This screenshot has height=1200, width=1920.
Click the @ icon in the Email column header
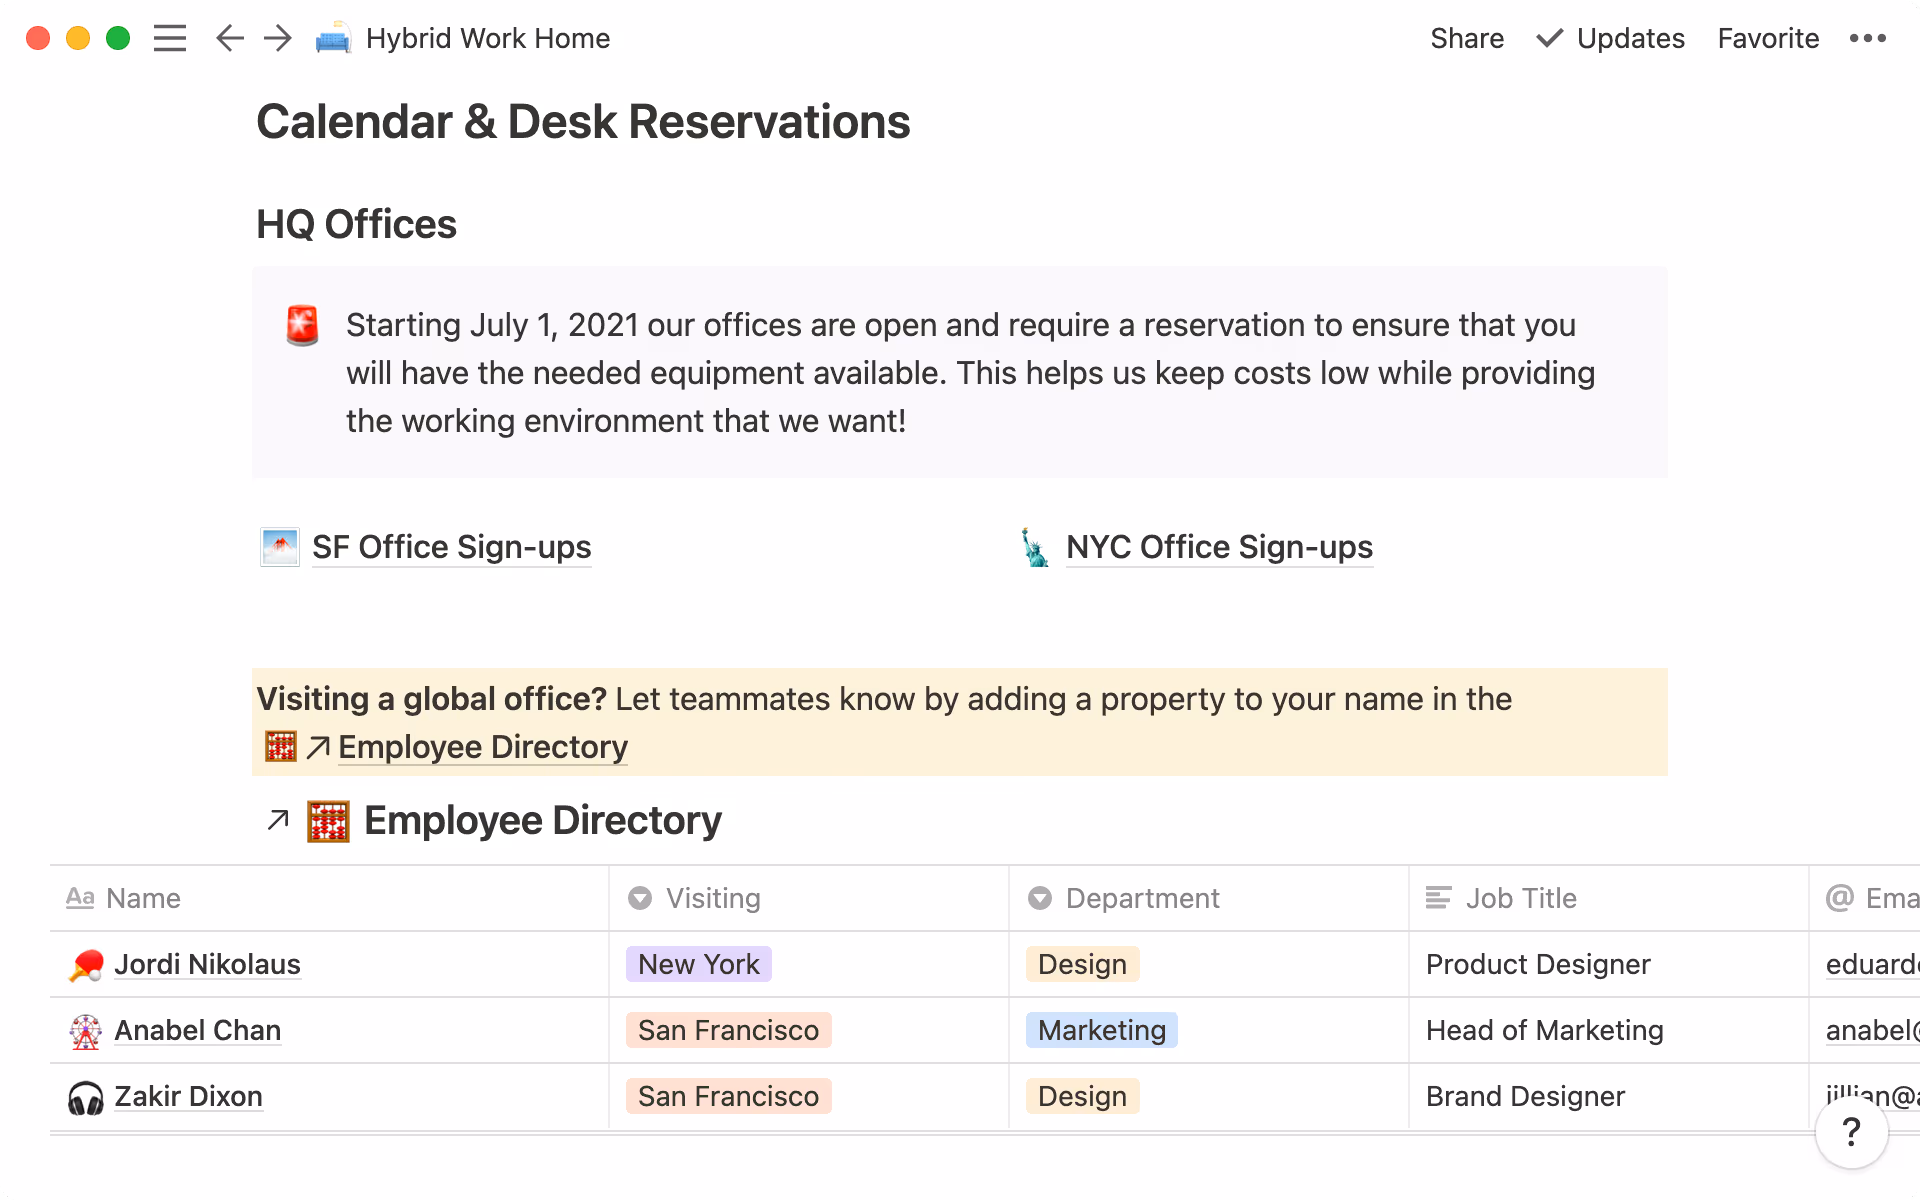[x=1838, y=898]
